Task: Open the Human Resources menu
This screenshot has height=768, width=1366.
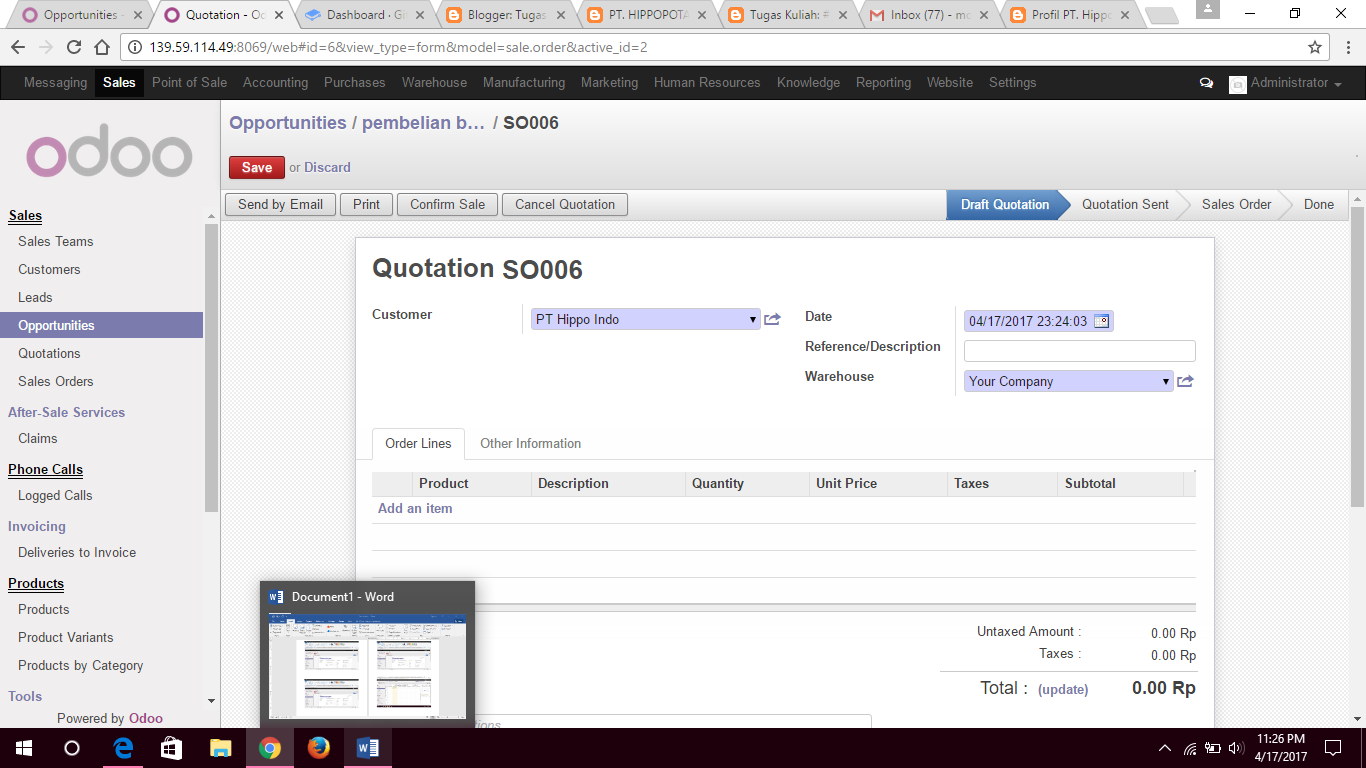Action: point(707,83)
